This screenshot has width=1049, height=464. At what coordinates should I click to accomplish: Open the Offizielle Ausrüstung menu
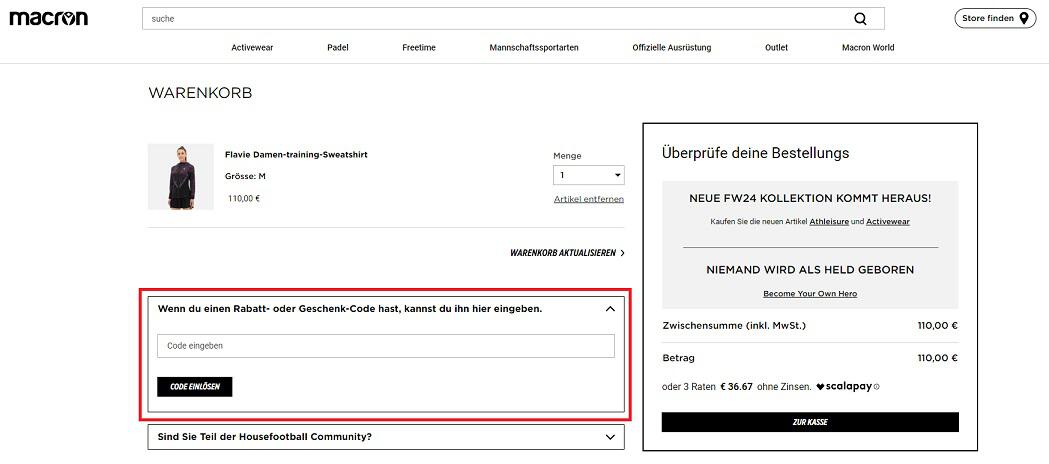tap(672, 47)
